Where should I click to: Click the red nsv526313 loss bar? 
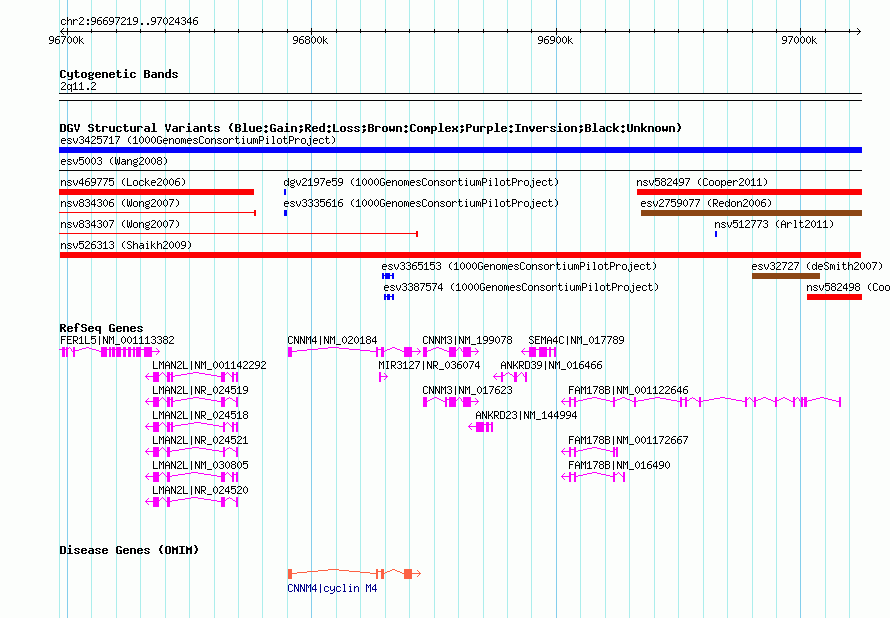[460, 255]
